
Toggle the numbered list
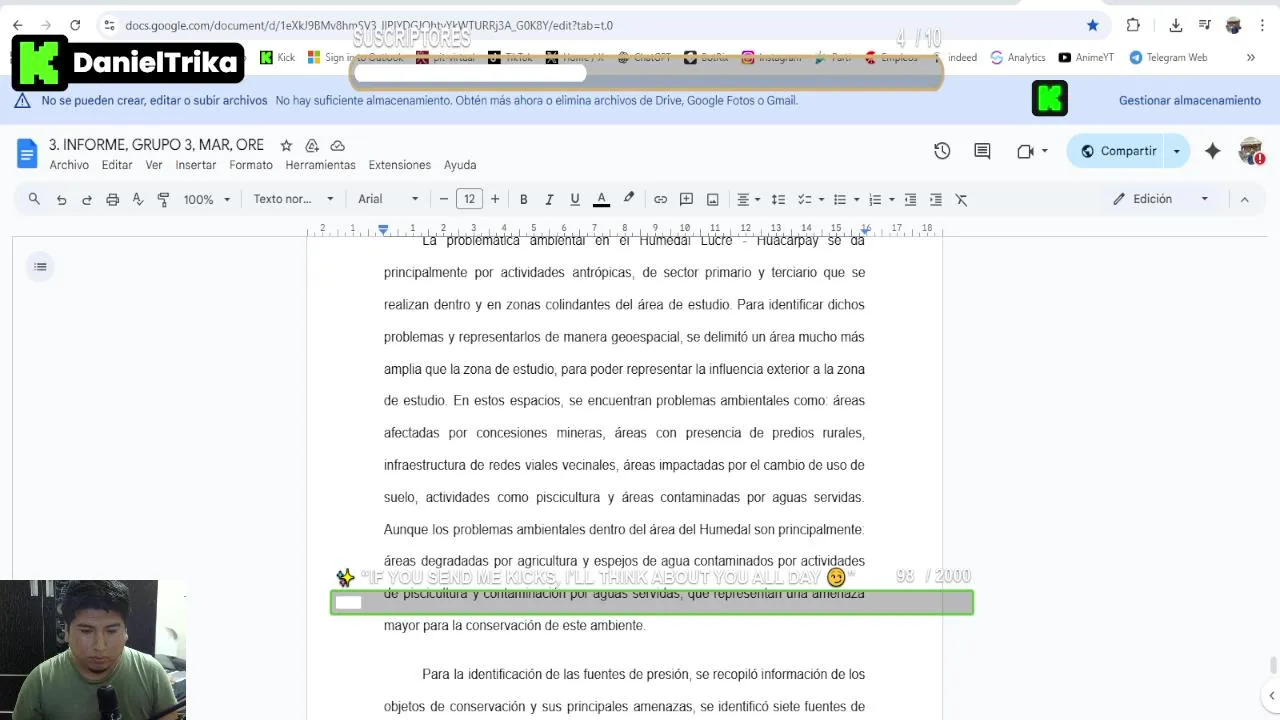pos(875,199)
